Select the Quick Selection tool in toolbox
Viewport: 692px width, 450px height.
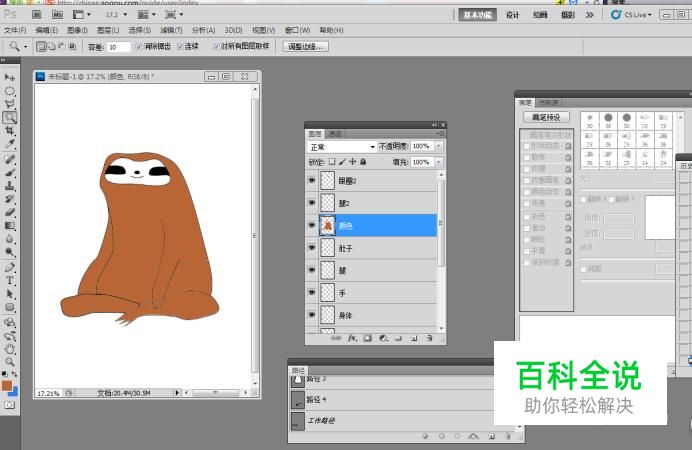click(10, 117)
